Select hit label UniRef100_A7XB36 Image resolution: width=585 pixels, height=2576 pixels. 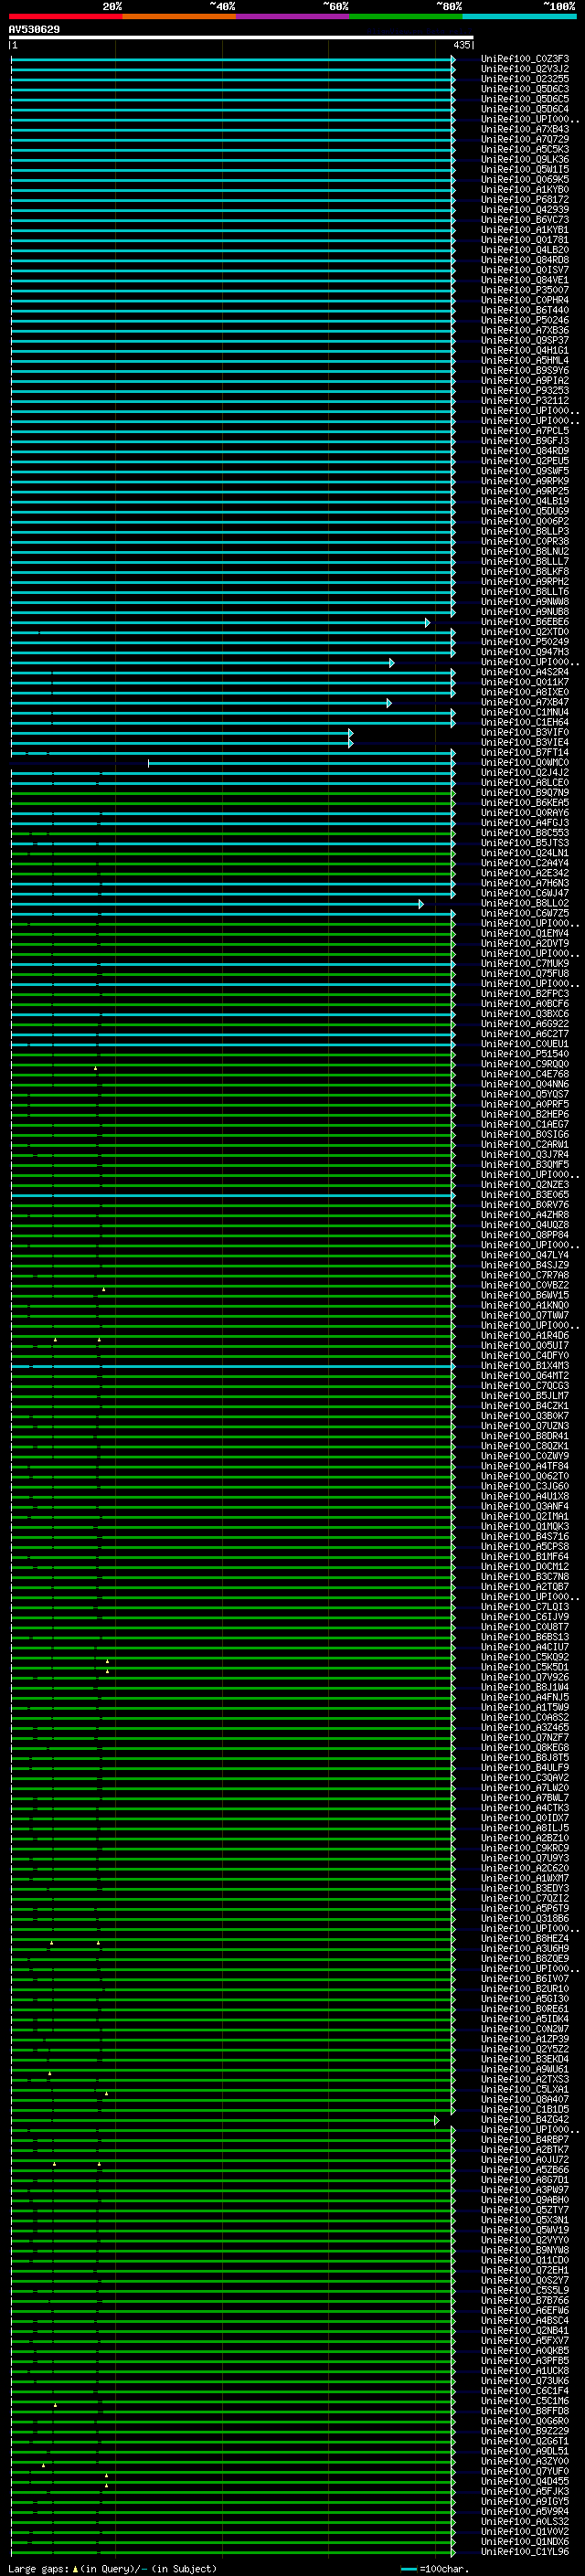(525, 330)
